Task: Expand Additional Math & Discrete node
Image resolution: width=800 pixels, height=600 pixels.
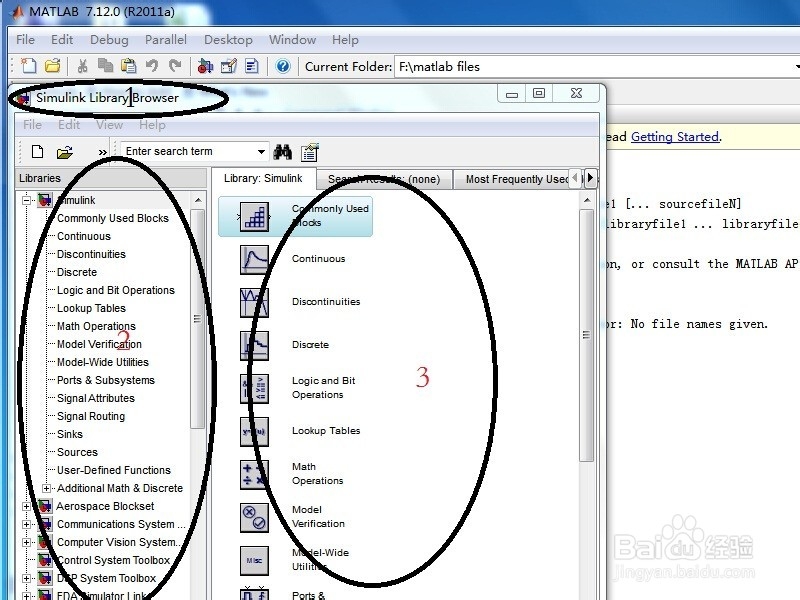Action: (x=46, y=488)
